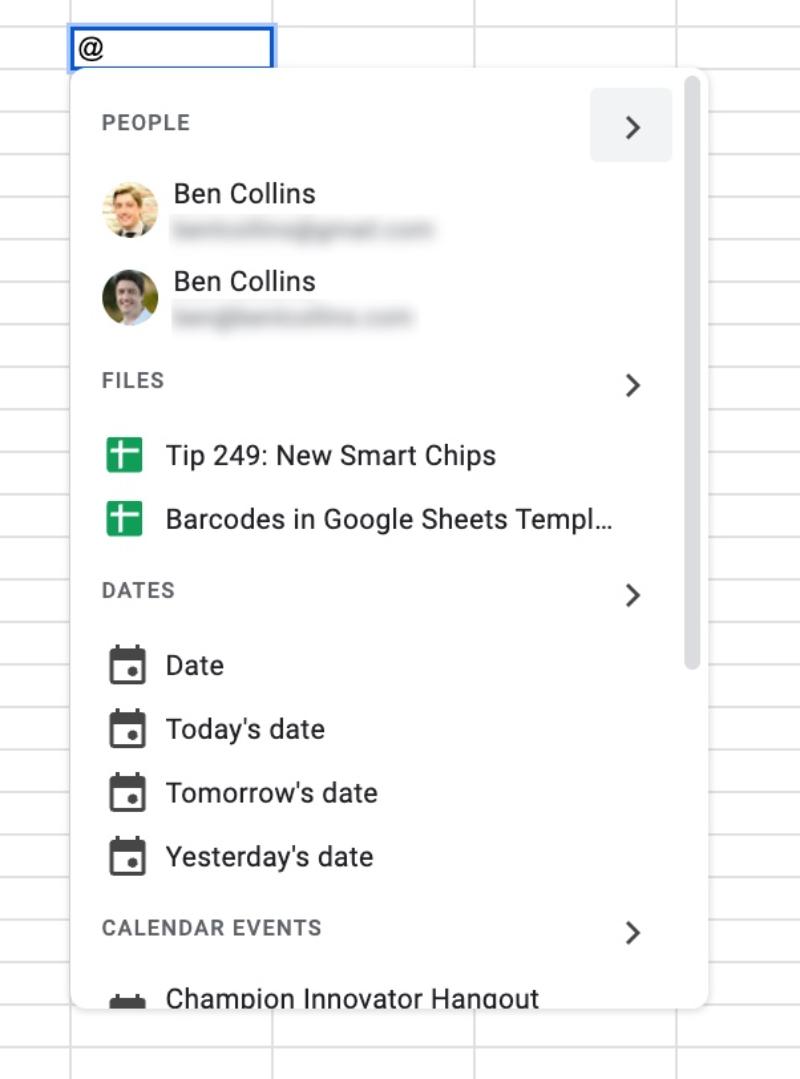
Task: Click the first Ben Collins profile photo
Action: tap(131, 209)
